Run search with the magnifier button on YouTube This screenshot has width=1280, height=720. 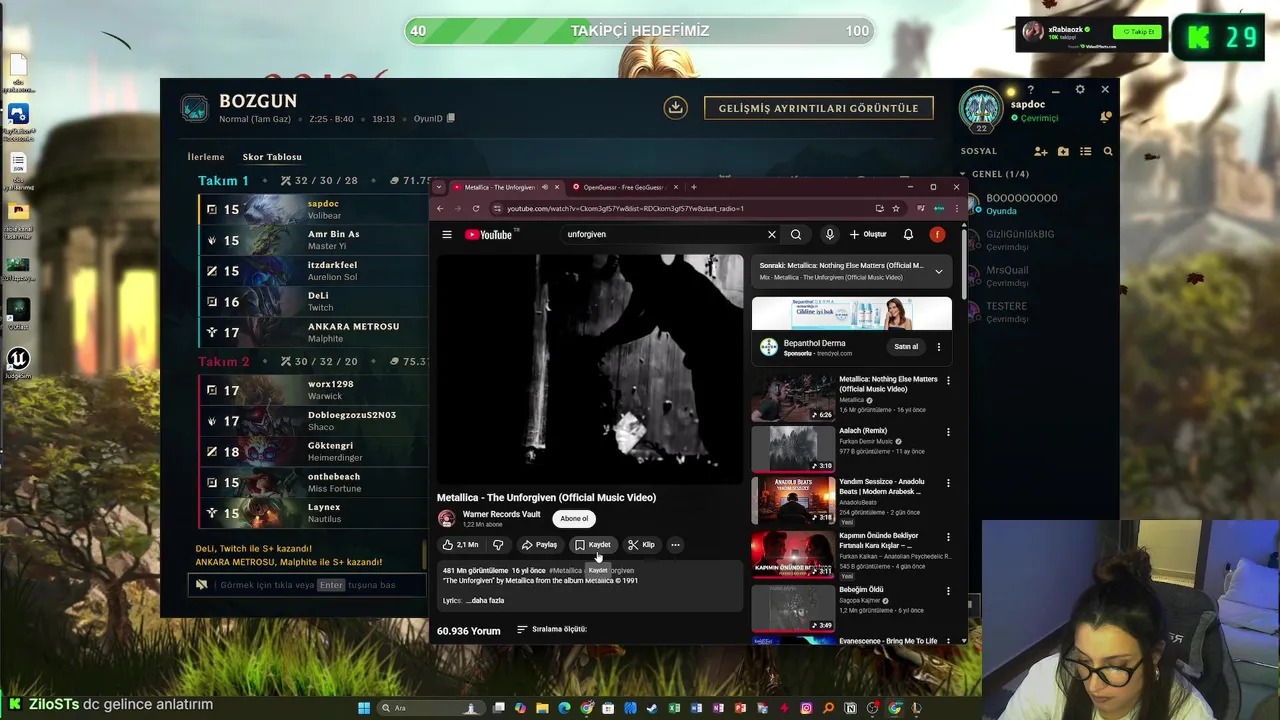[796, 234]
